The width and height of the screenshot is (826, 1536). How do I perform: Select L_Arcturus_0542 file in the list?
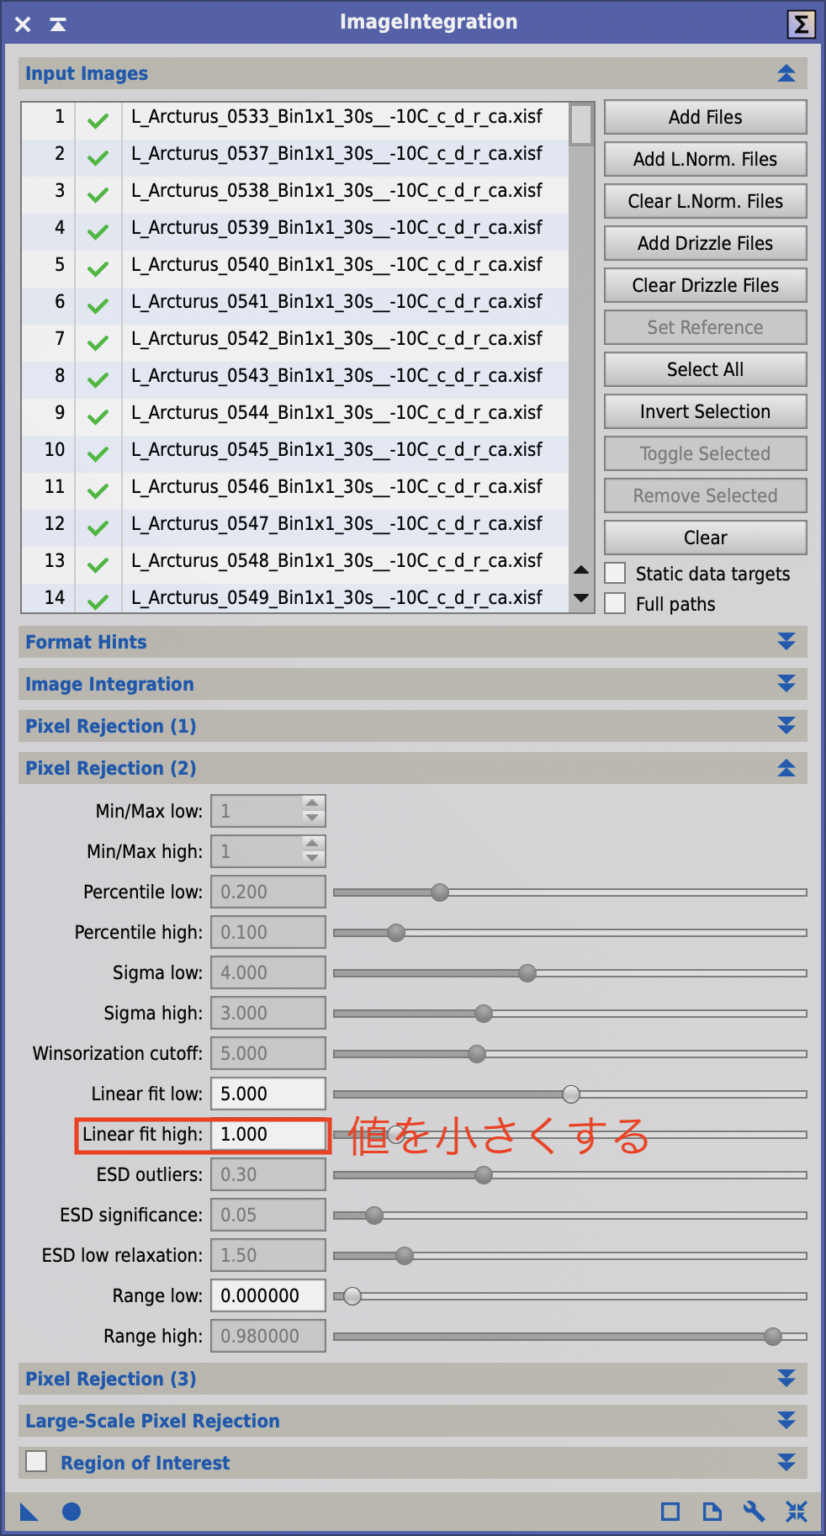337,339
